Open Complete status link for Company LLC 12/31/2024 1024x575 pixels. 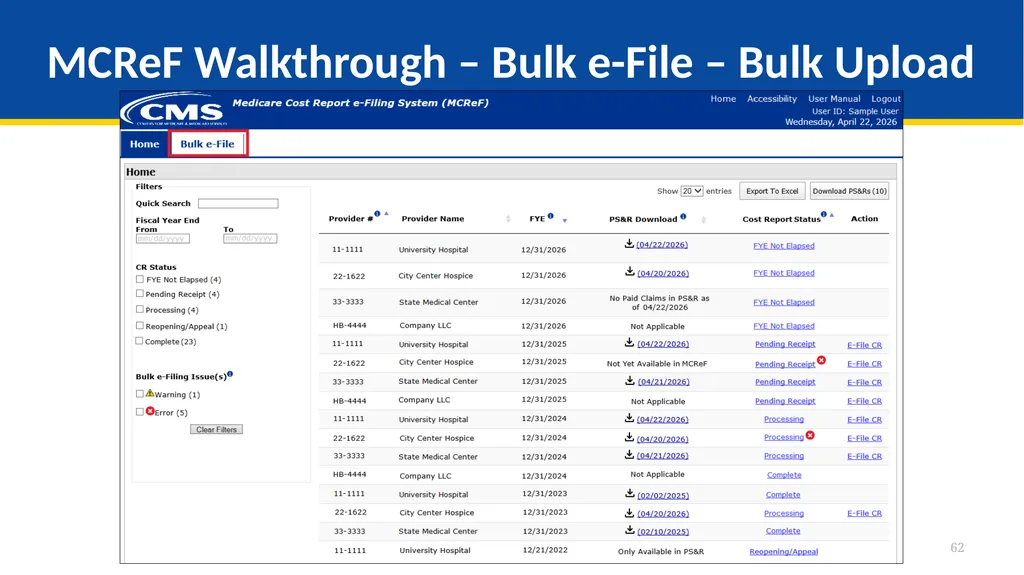click(x=784, y=475)
